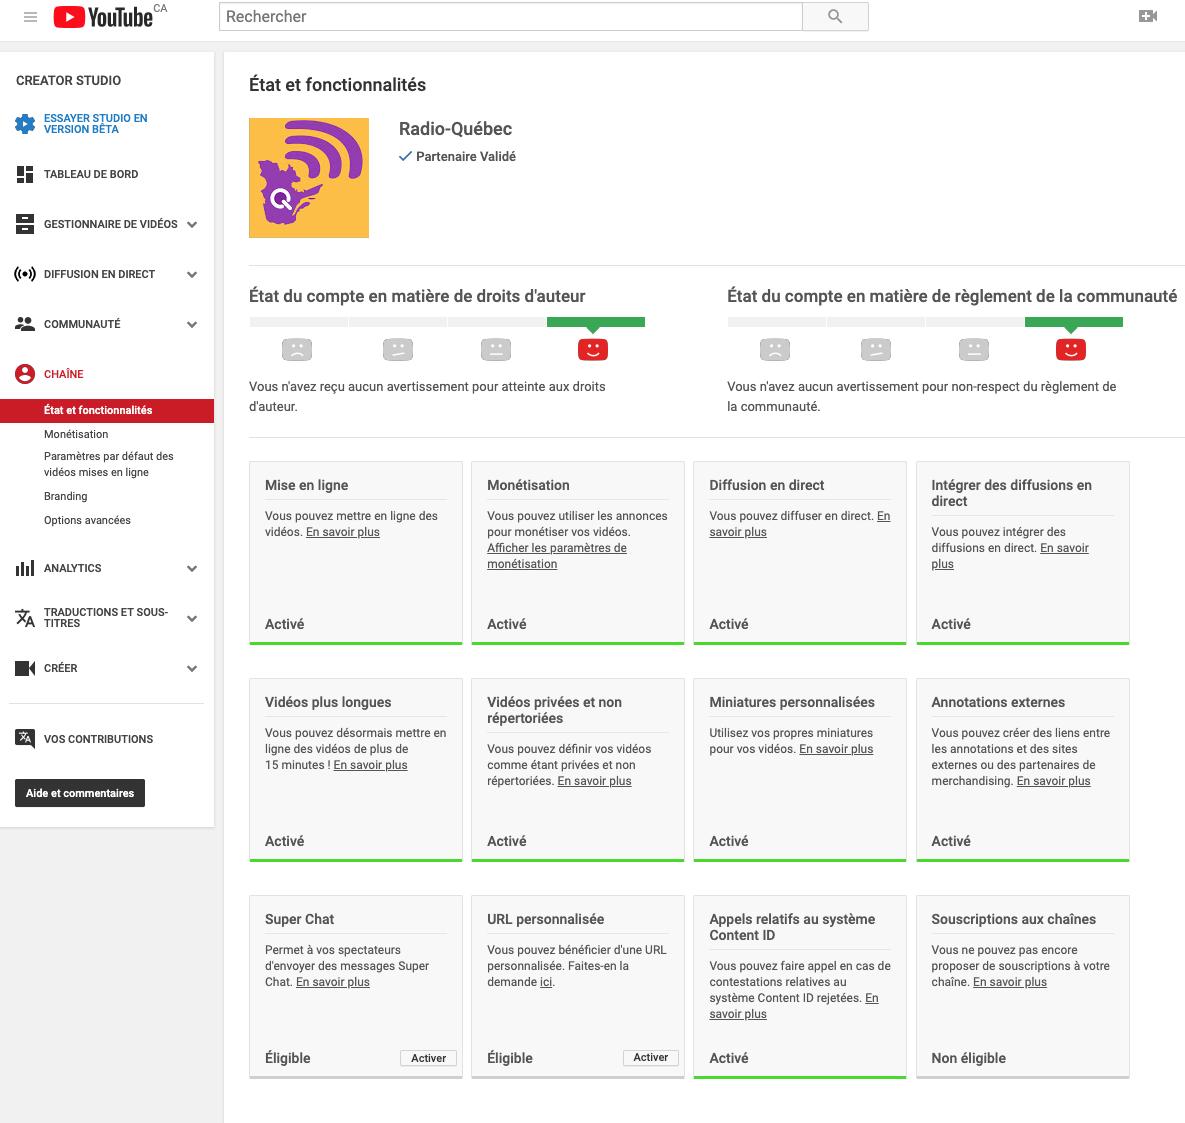Open Options avancées sidebar item
The image size is (1185, 1123).
click(87, 520)
